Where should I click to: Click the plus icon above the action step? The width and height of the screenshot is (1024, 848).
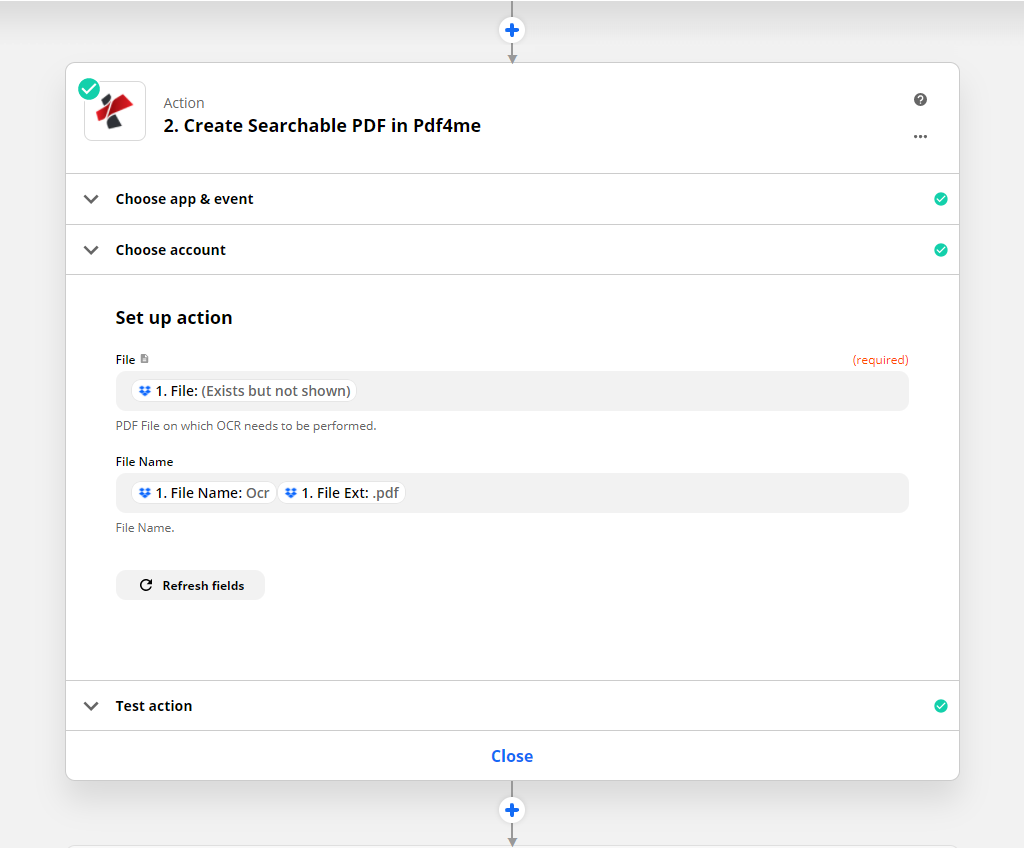(x=512, y=30)
